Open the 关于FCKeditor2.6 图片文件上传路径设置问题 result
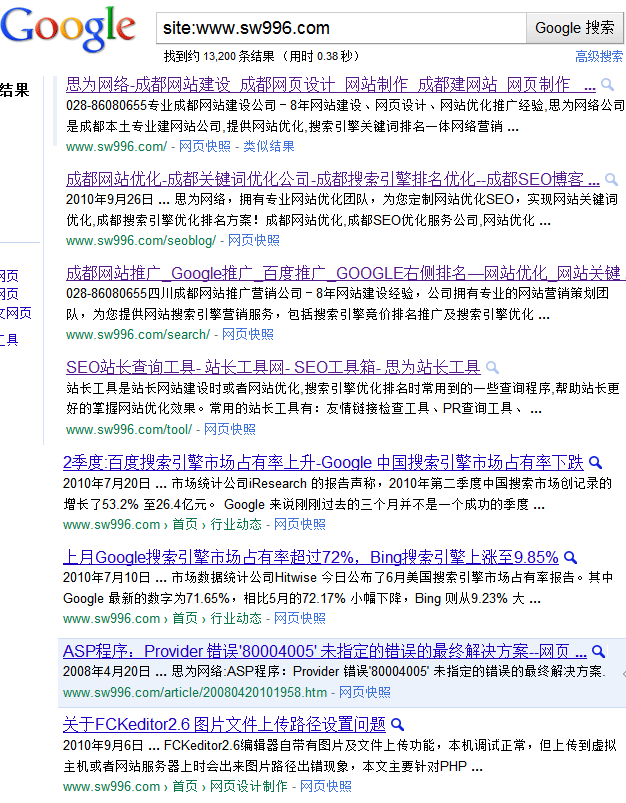The height and width of the screenshot is (803, 626). tap(223, 724)
